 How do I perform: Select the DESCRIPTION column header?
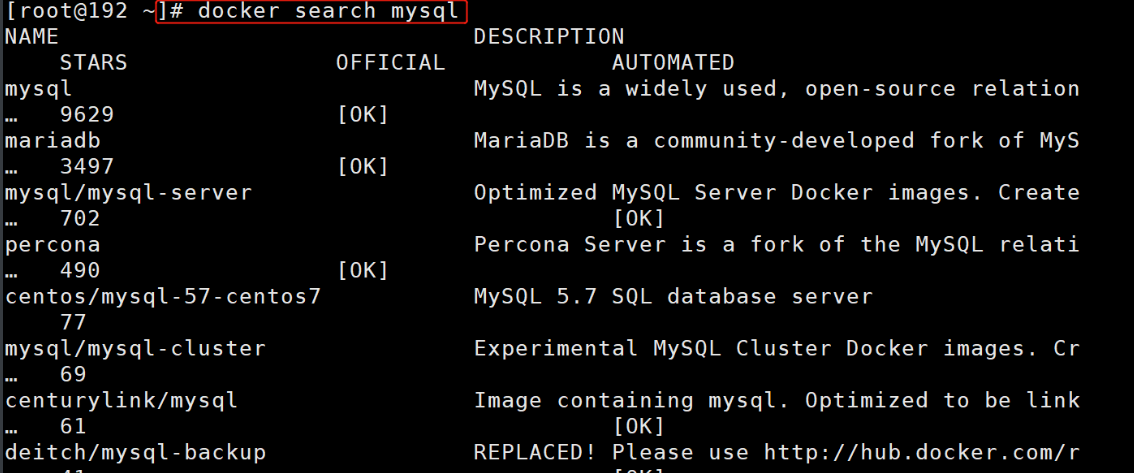pyautogui.click(x=548, y=37)
